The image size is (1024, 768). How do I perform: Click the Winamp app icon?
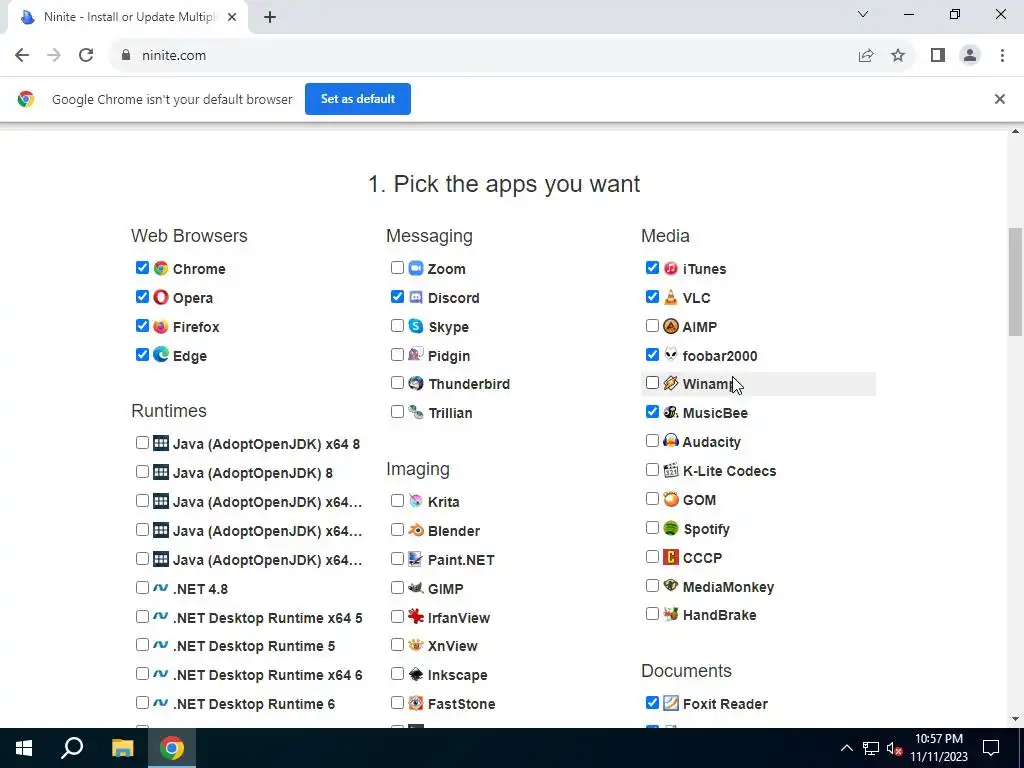tap(671, 383)
